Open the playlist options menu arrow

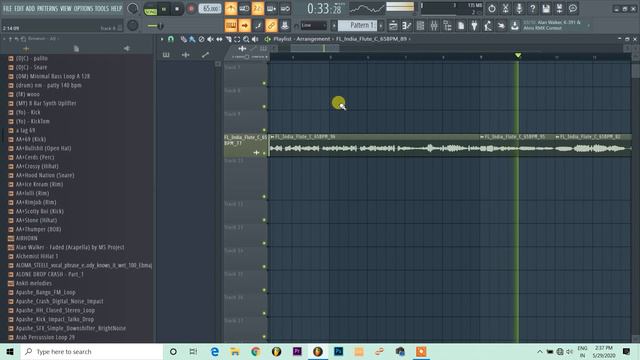pos(162,39)
